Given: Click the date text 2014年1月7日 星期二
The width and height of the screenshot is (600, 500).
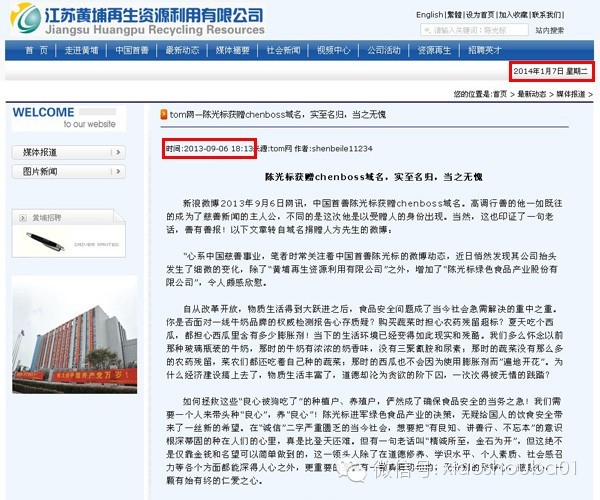Looking at the screenshot, I should pyautogui.click(x=550, y=71).
